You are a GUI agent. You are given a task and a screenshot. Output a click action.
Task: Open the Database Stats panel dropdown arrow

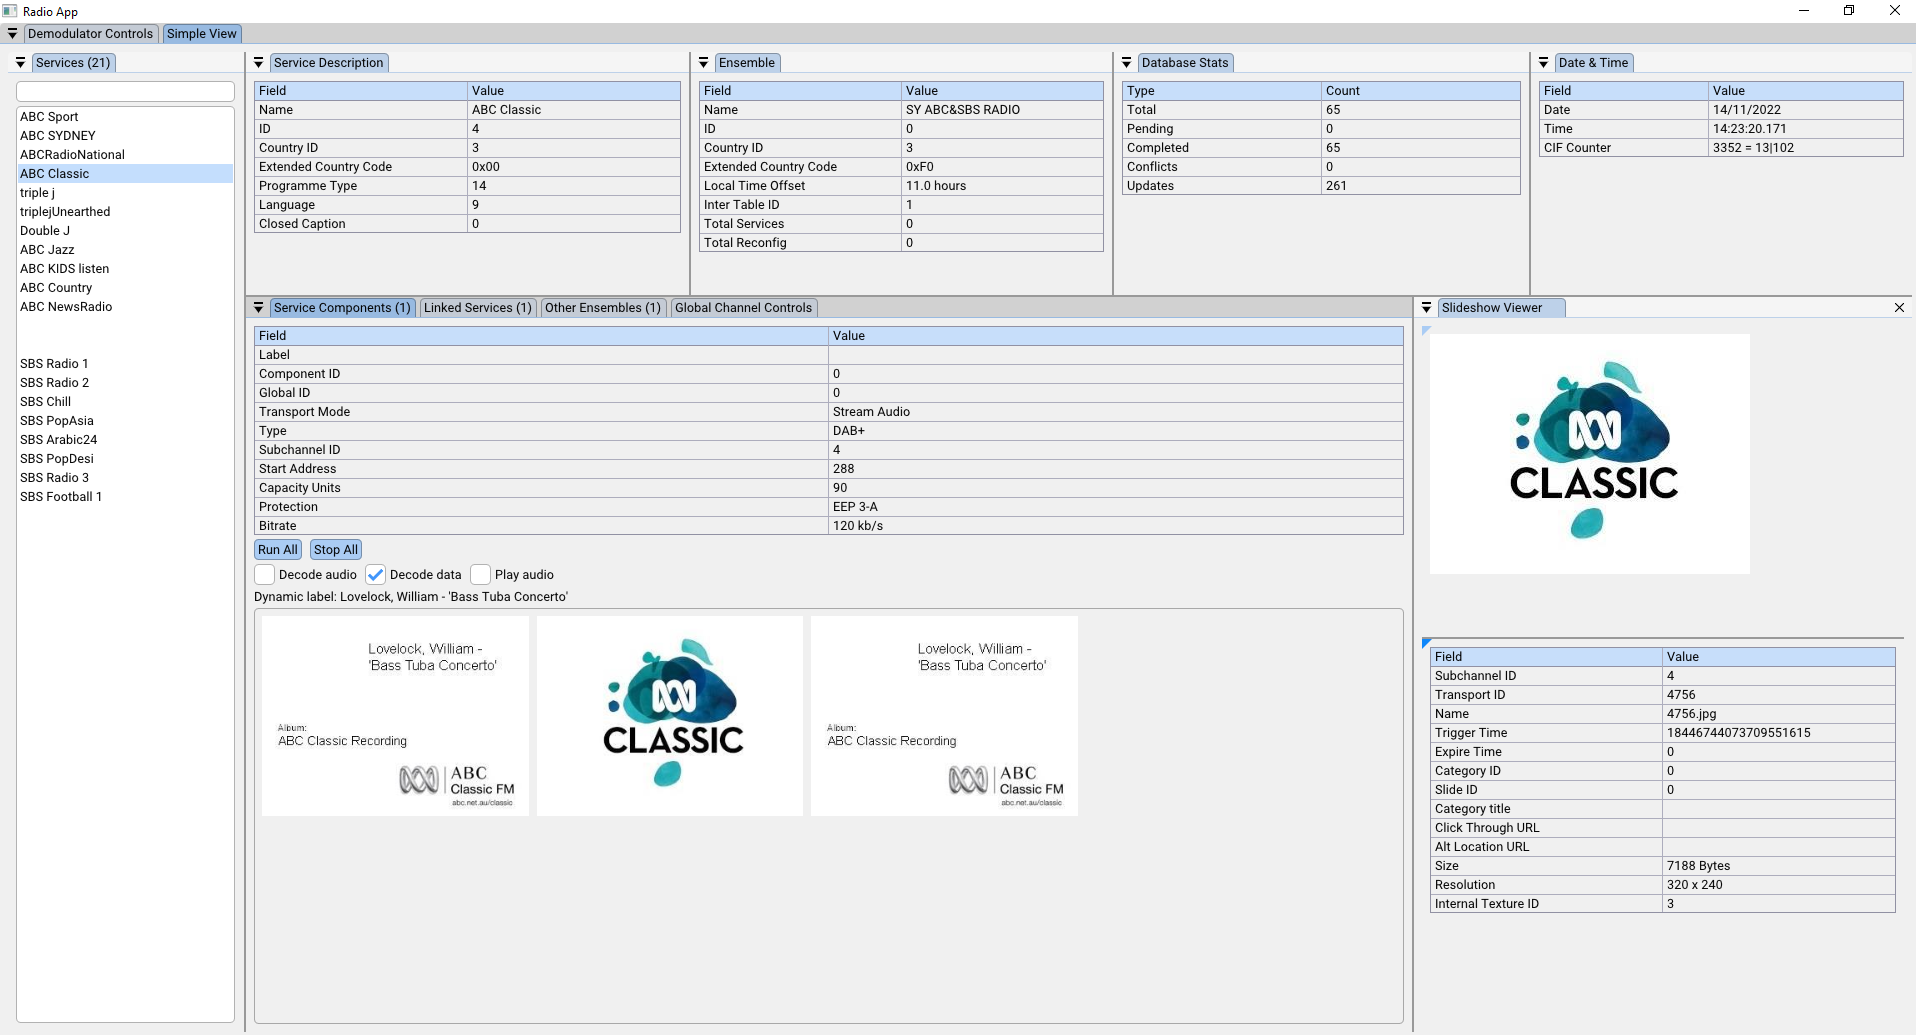[1127, 63]
